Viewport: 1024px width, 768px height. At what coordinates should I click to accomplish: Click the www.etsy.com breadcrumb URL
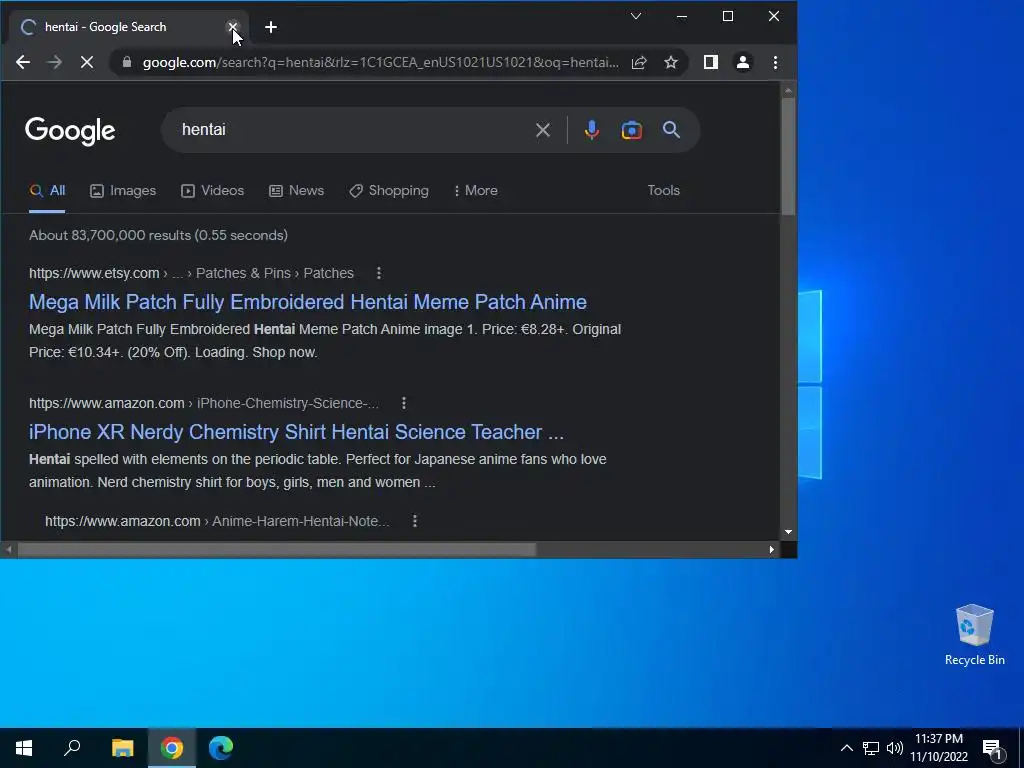tap(94, 273)
